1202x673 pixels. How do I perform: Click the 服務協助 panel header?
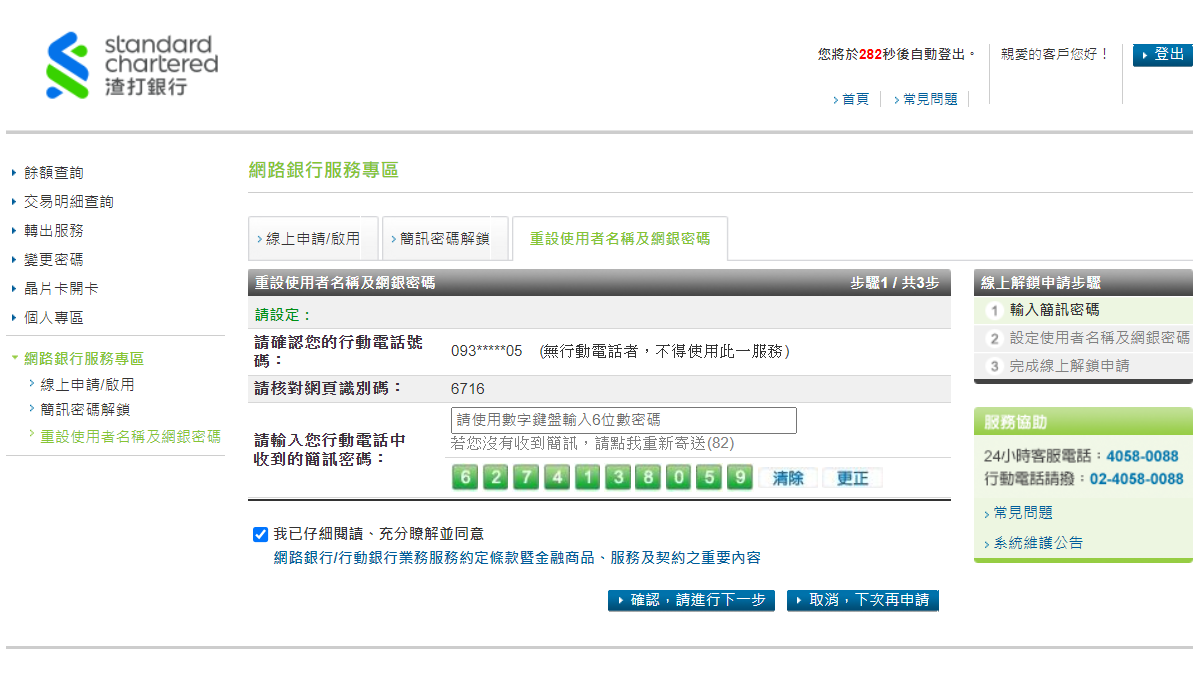(x=1083, y=423)
